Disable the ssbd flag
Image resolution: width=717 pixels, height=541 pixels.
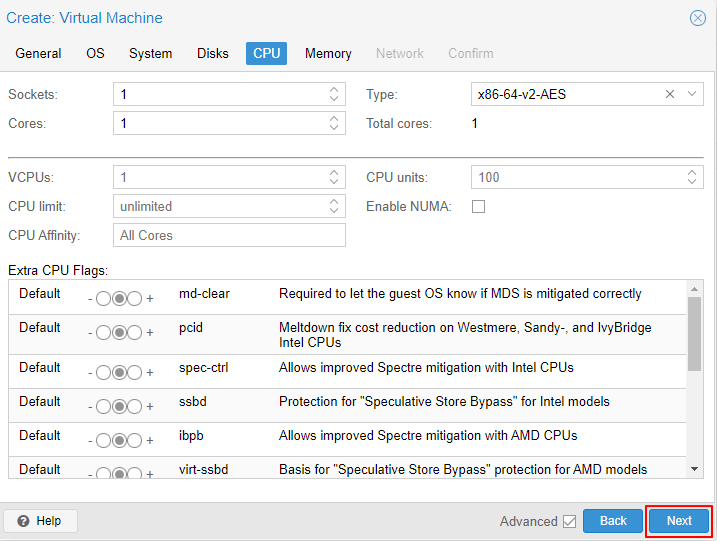[103, 406]
